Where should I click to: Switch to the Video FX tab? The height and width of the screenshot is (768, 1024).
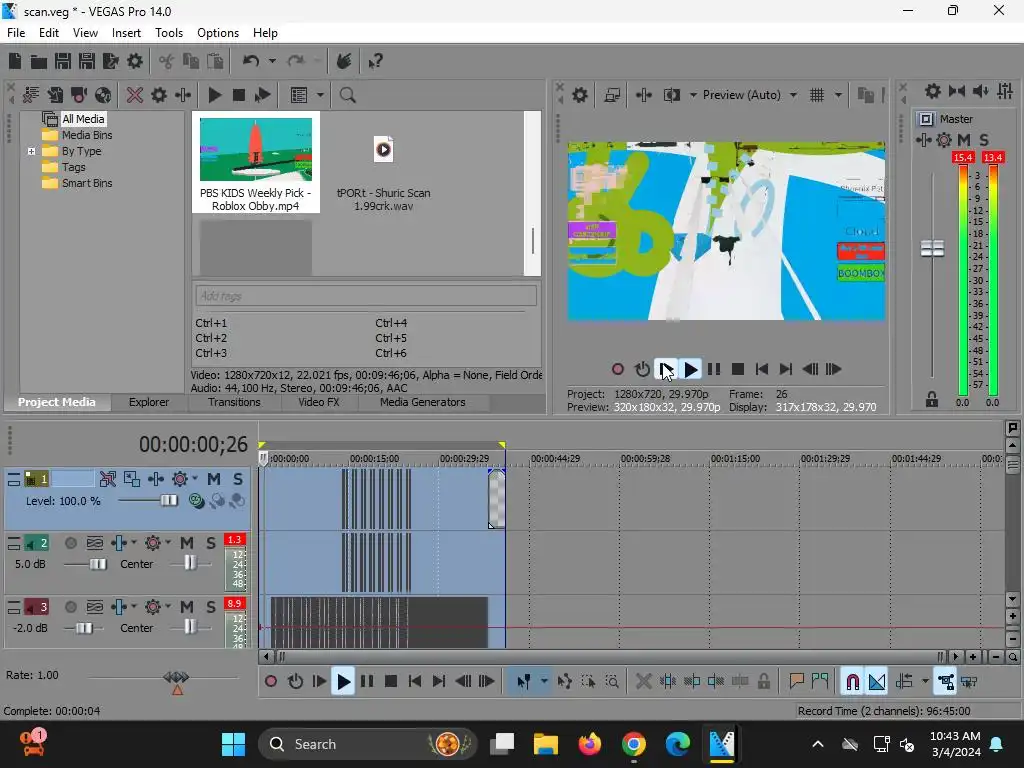[319, 402]
